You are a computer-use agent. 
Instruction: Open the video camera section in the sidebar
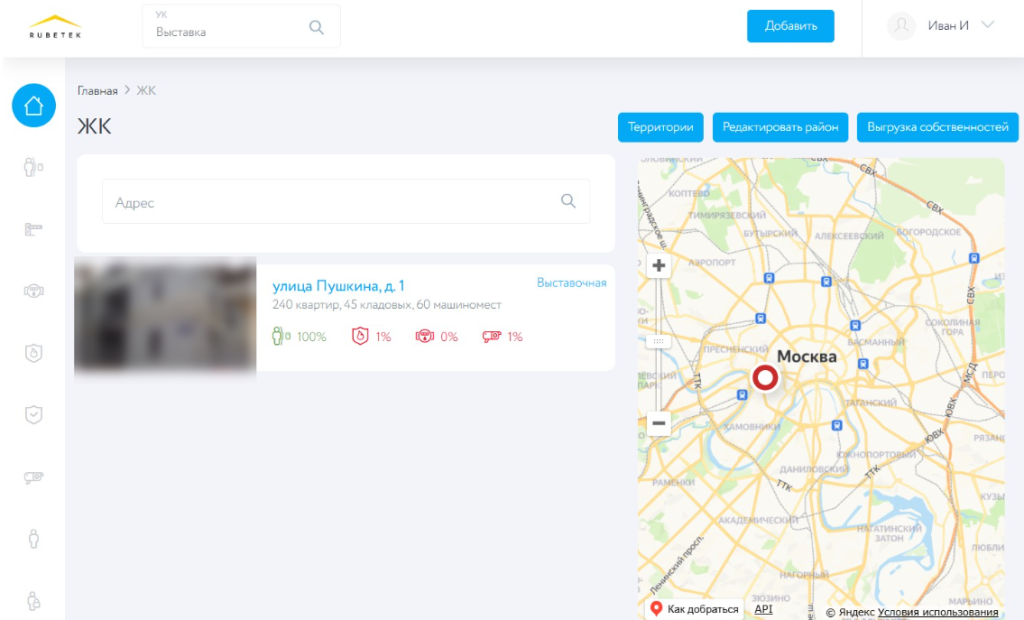pos(33,477)
